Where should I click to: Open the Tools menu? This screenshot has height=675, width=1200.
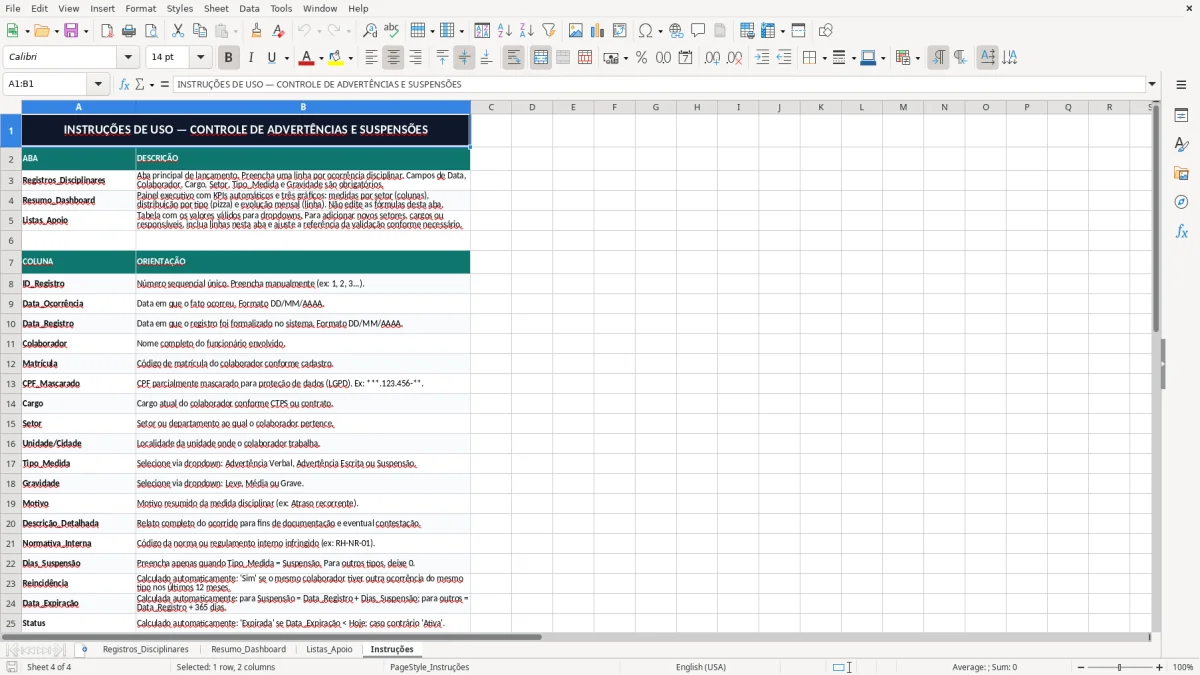click(x=281, y=8)
